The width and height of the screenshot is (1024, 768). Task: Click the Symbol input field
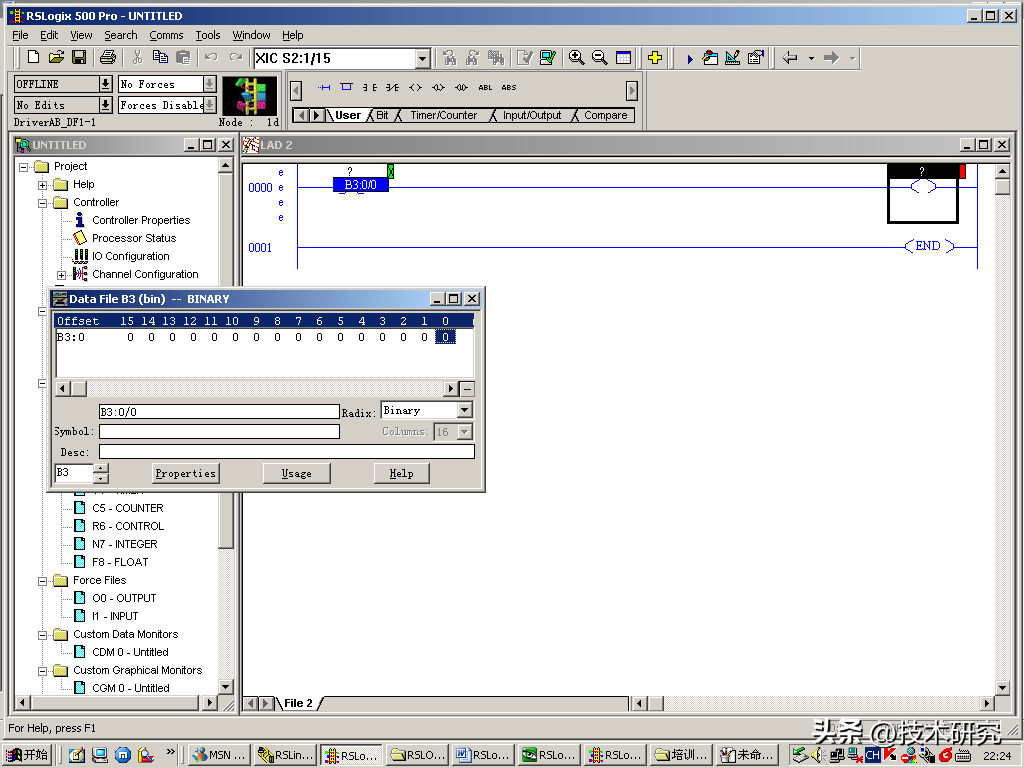(219, 432)
